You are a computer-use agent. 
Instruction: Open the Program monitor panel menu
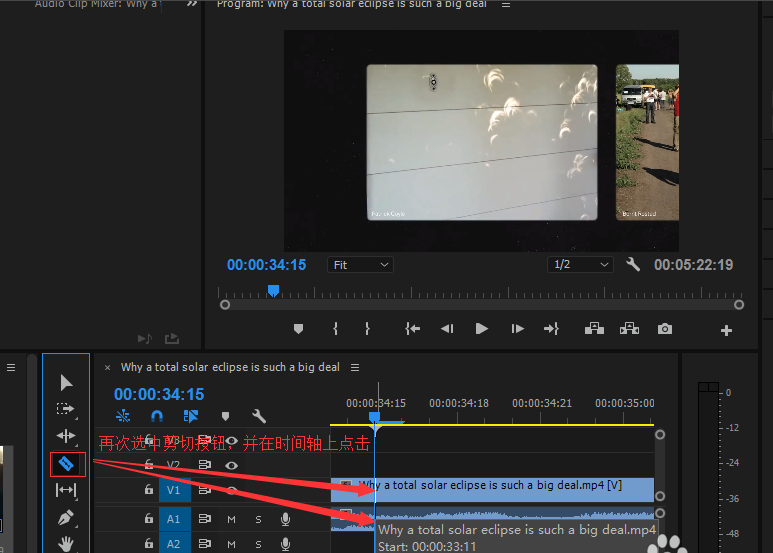[506, 5]
